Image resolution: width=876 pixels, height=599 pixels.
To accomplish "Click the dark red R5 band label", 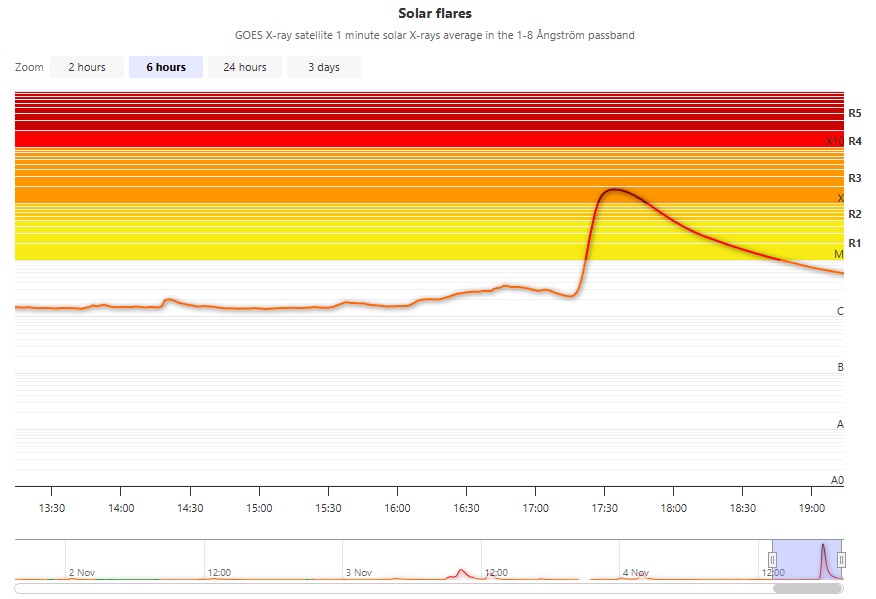I will point(854,113).
